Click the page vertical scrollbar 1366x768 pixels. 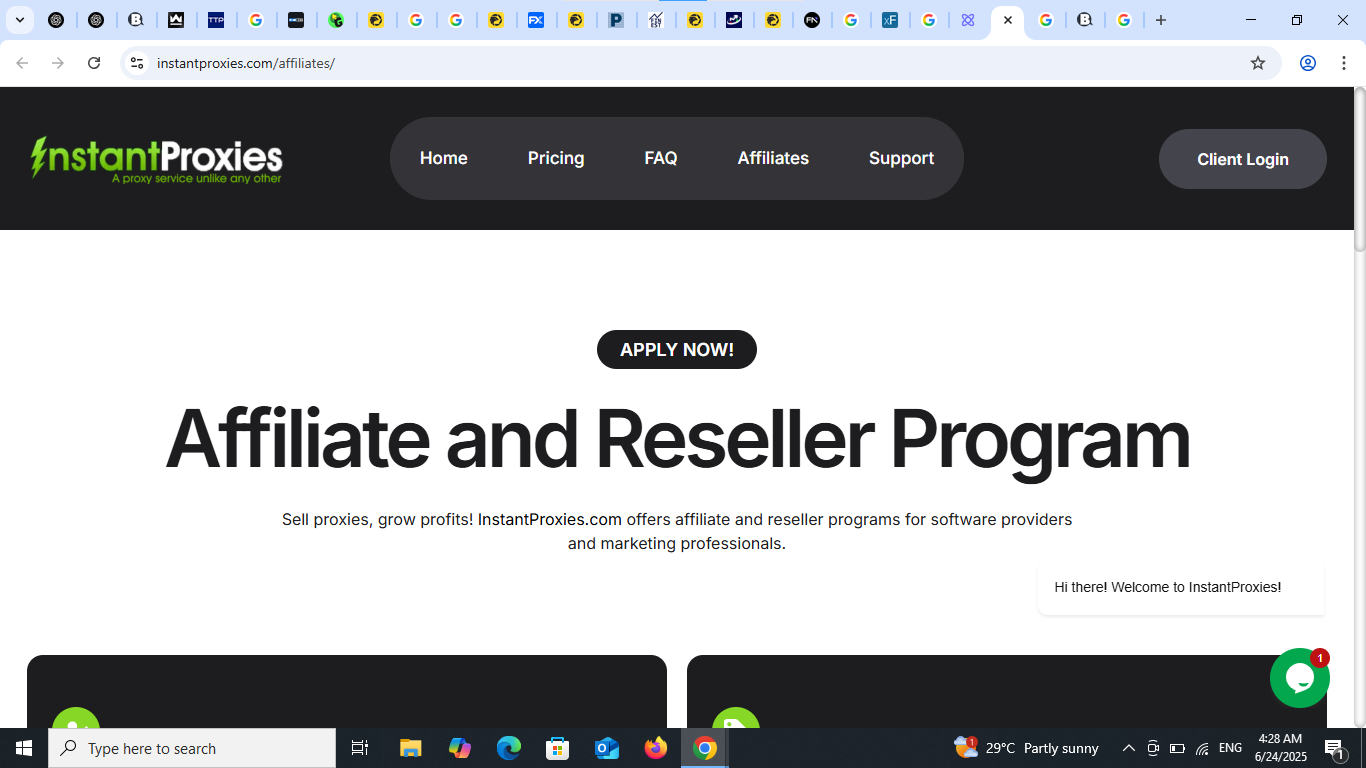click(1359, 170)
